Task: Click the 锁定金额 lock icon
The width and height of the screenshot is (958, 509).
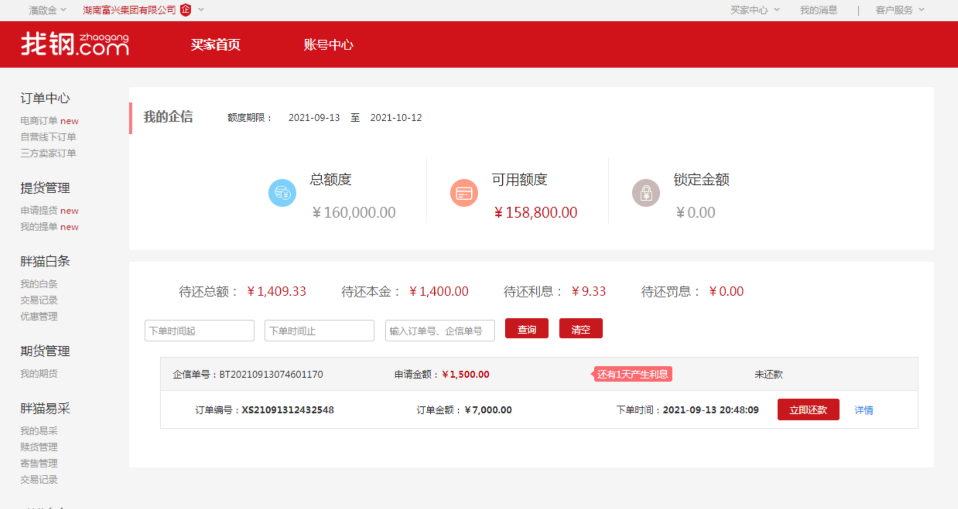Action: 646,193
